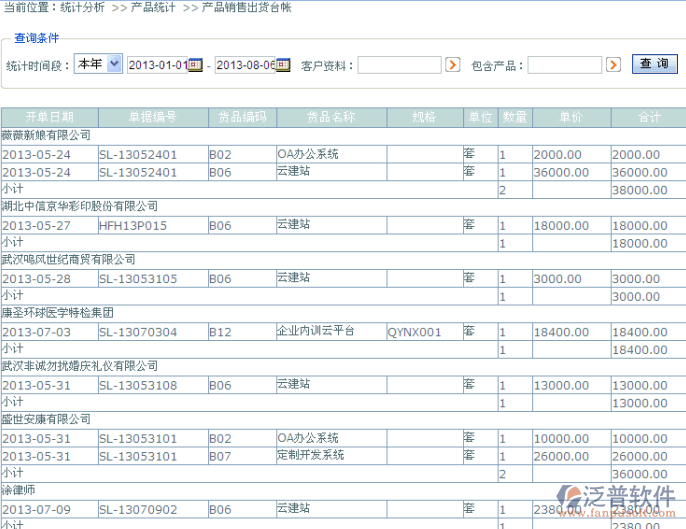The height and width of the screenshot is (529, 686).
Task: Click date cell 2013-05-27
Action: (x=36, y=226)
